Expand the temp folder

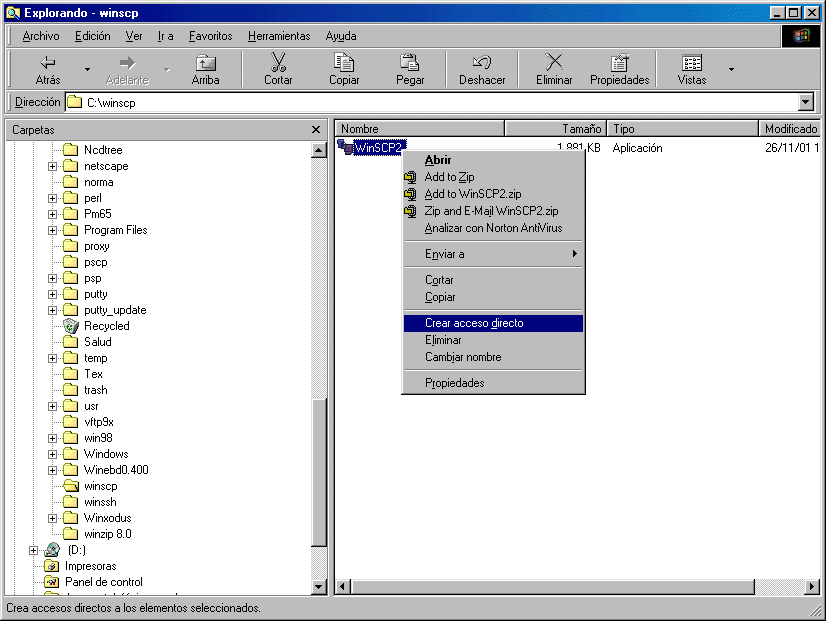tap(52, 358)
